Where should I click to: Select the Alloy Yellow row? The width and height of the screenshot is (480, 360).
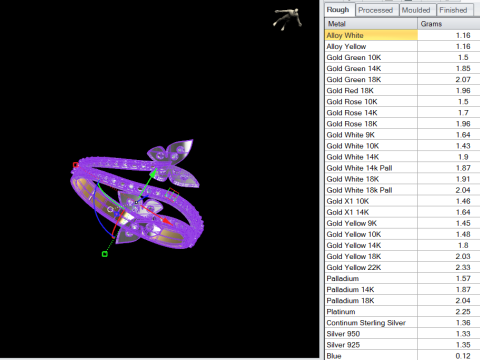(402, 46)
